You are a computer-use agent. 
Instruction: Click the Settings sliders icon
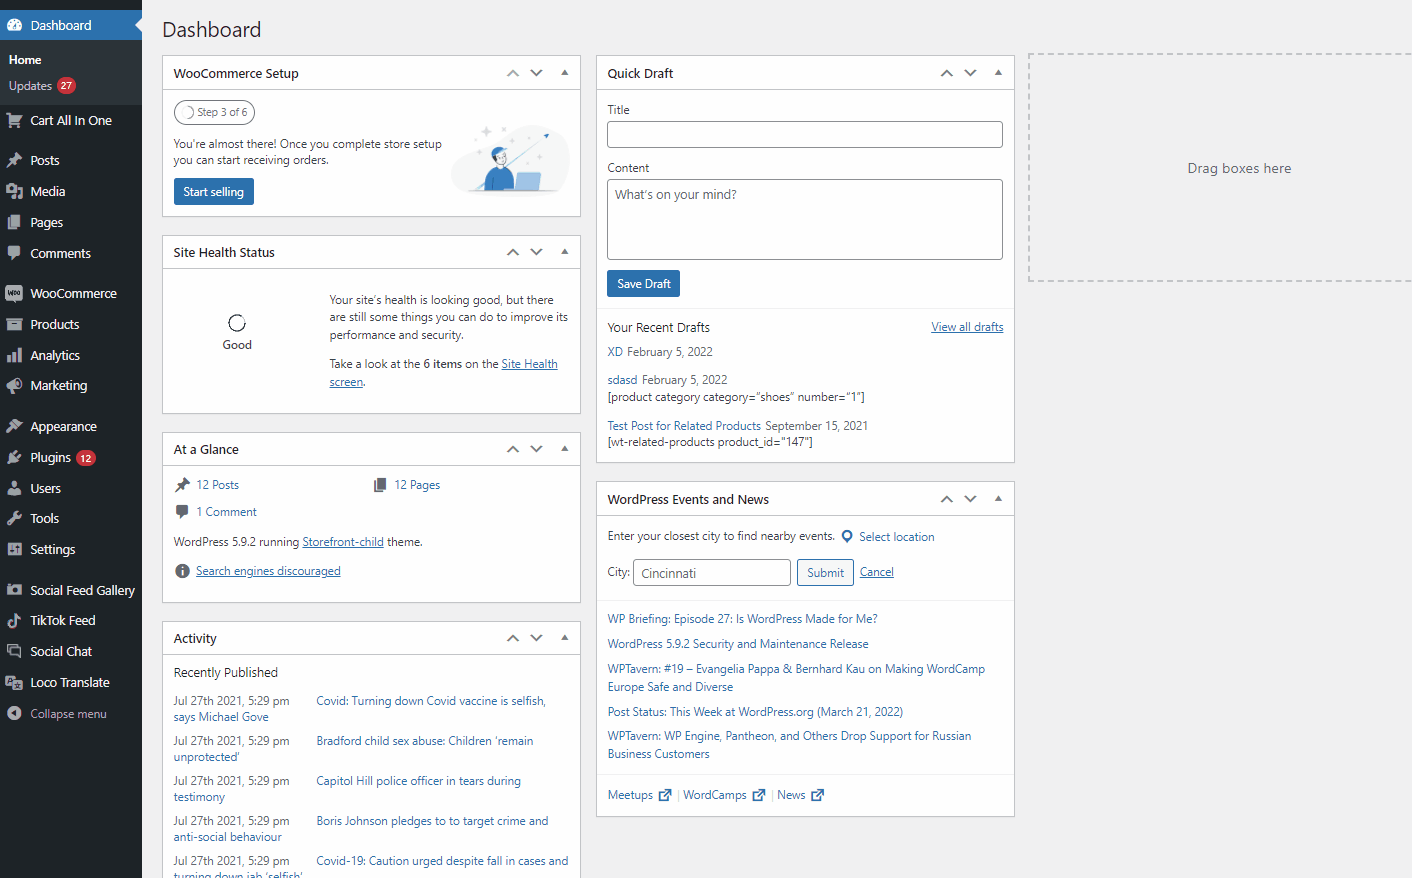[14, 549]
